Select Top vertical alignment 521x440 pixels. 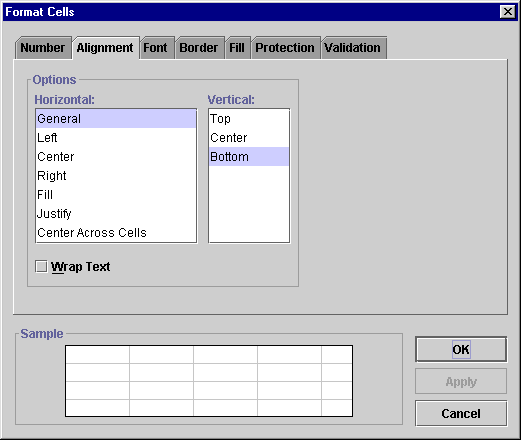(x=249, y=119)
